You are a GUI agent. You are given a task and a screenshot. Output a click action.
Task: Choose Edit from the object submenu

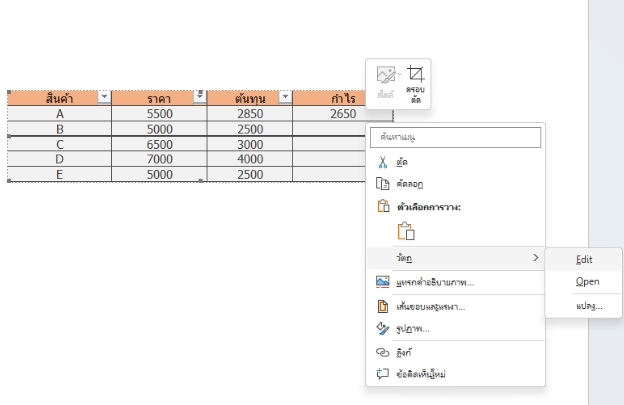click(x=584, y=259)
